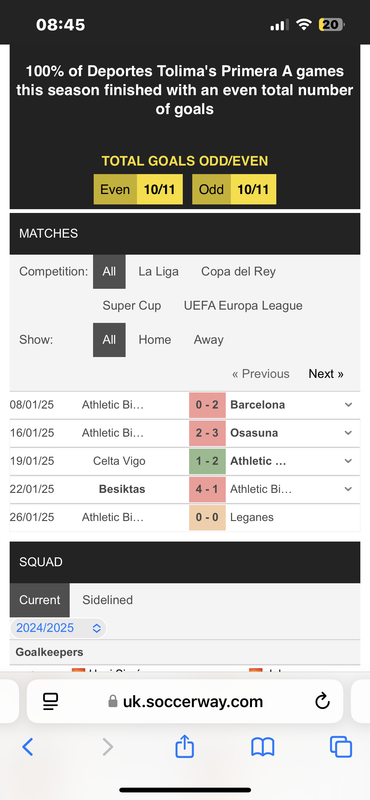Open the page reader menu icon

point(51,702)
